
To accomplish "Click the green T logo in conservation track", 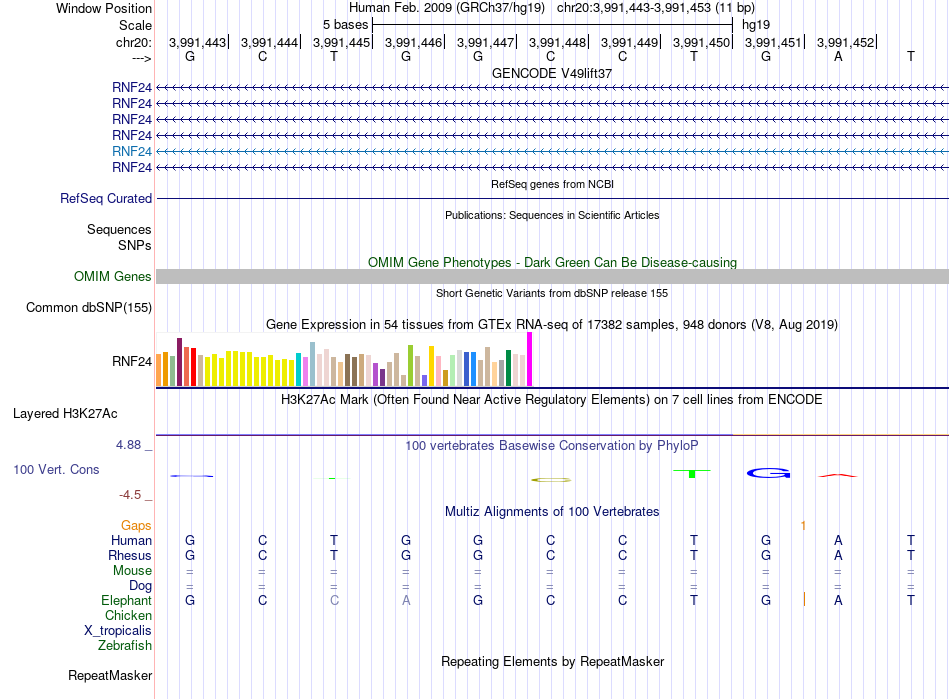I will [x=692, y=473].
